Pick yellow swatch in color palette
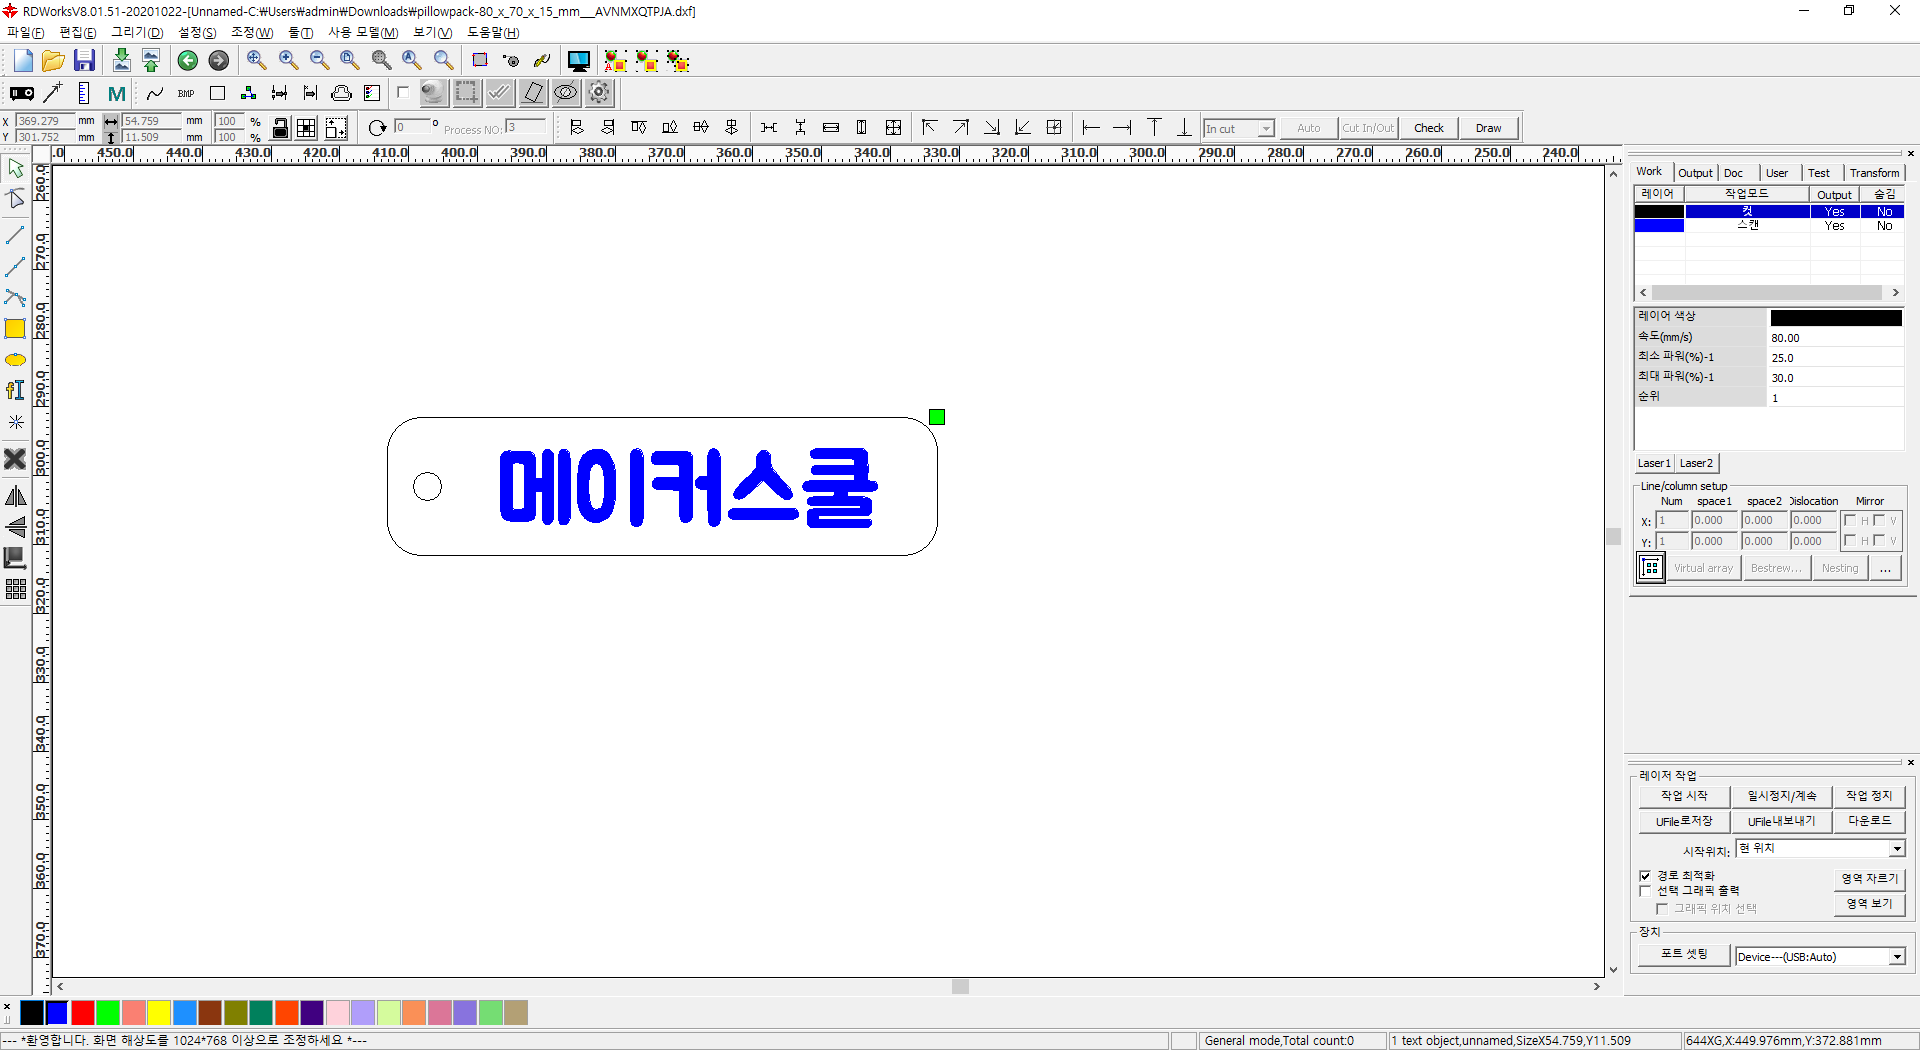 [x=159, y=1013]
